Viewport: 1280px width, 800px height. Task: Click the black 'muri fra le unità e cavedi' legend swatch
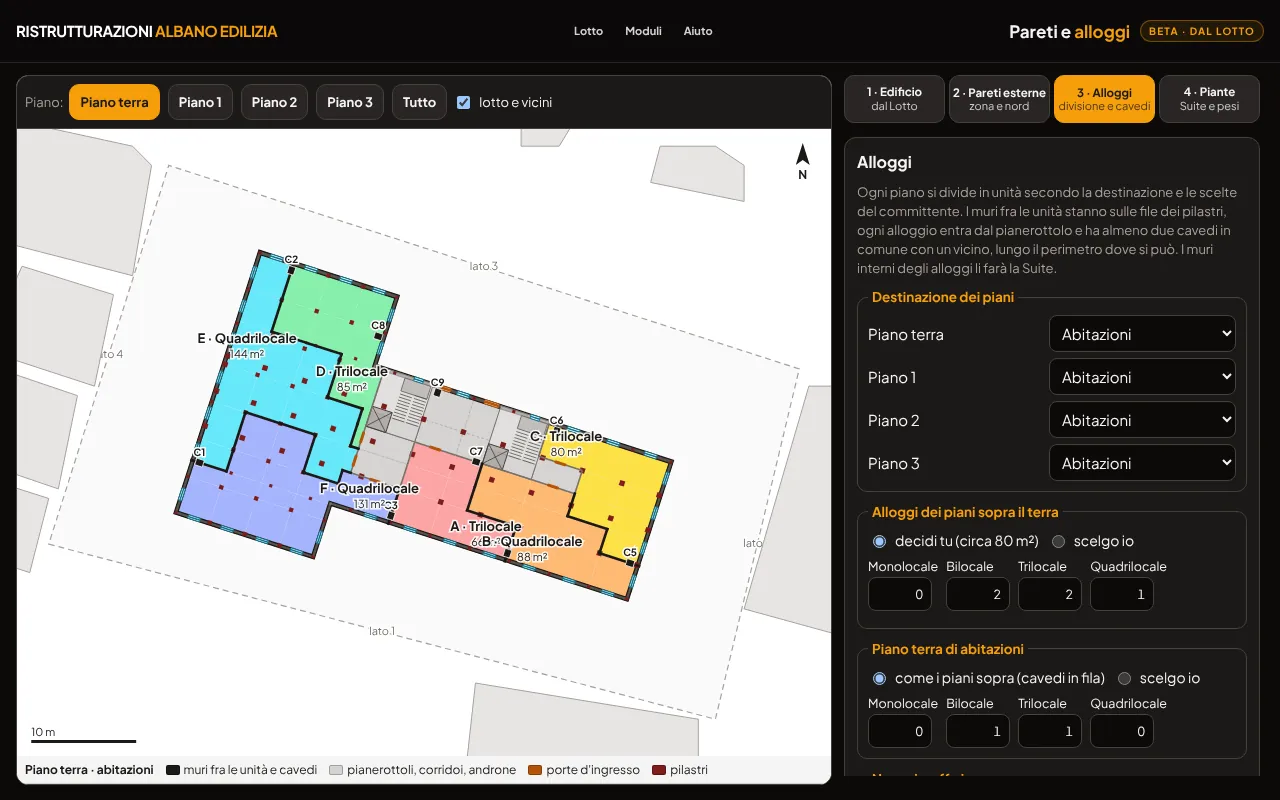[173, 770]
